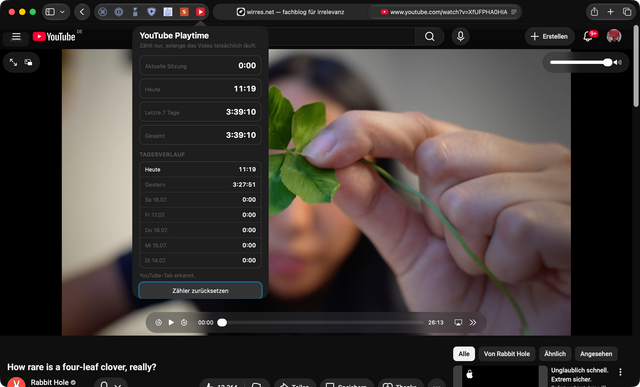The height and width of the screenshot is (387, 640).
Task: Click the Heute 11:19 summary card
Action: (200, 89)
